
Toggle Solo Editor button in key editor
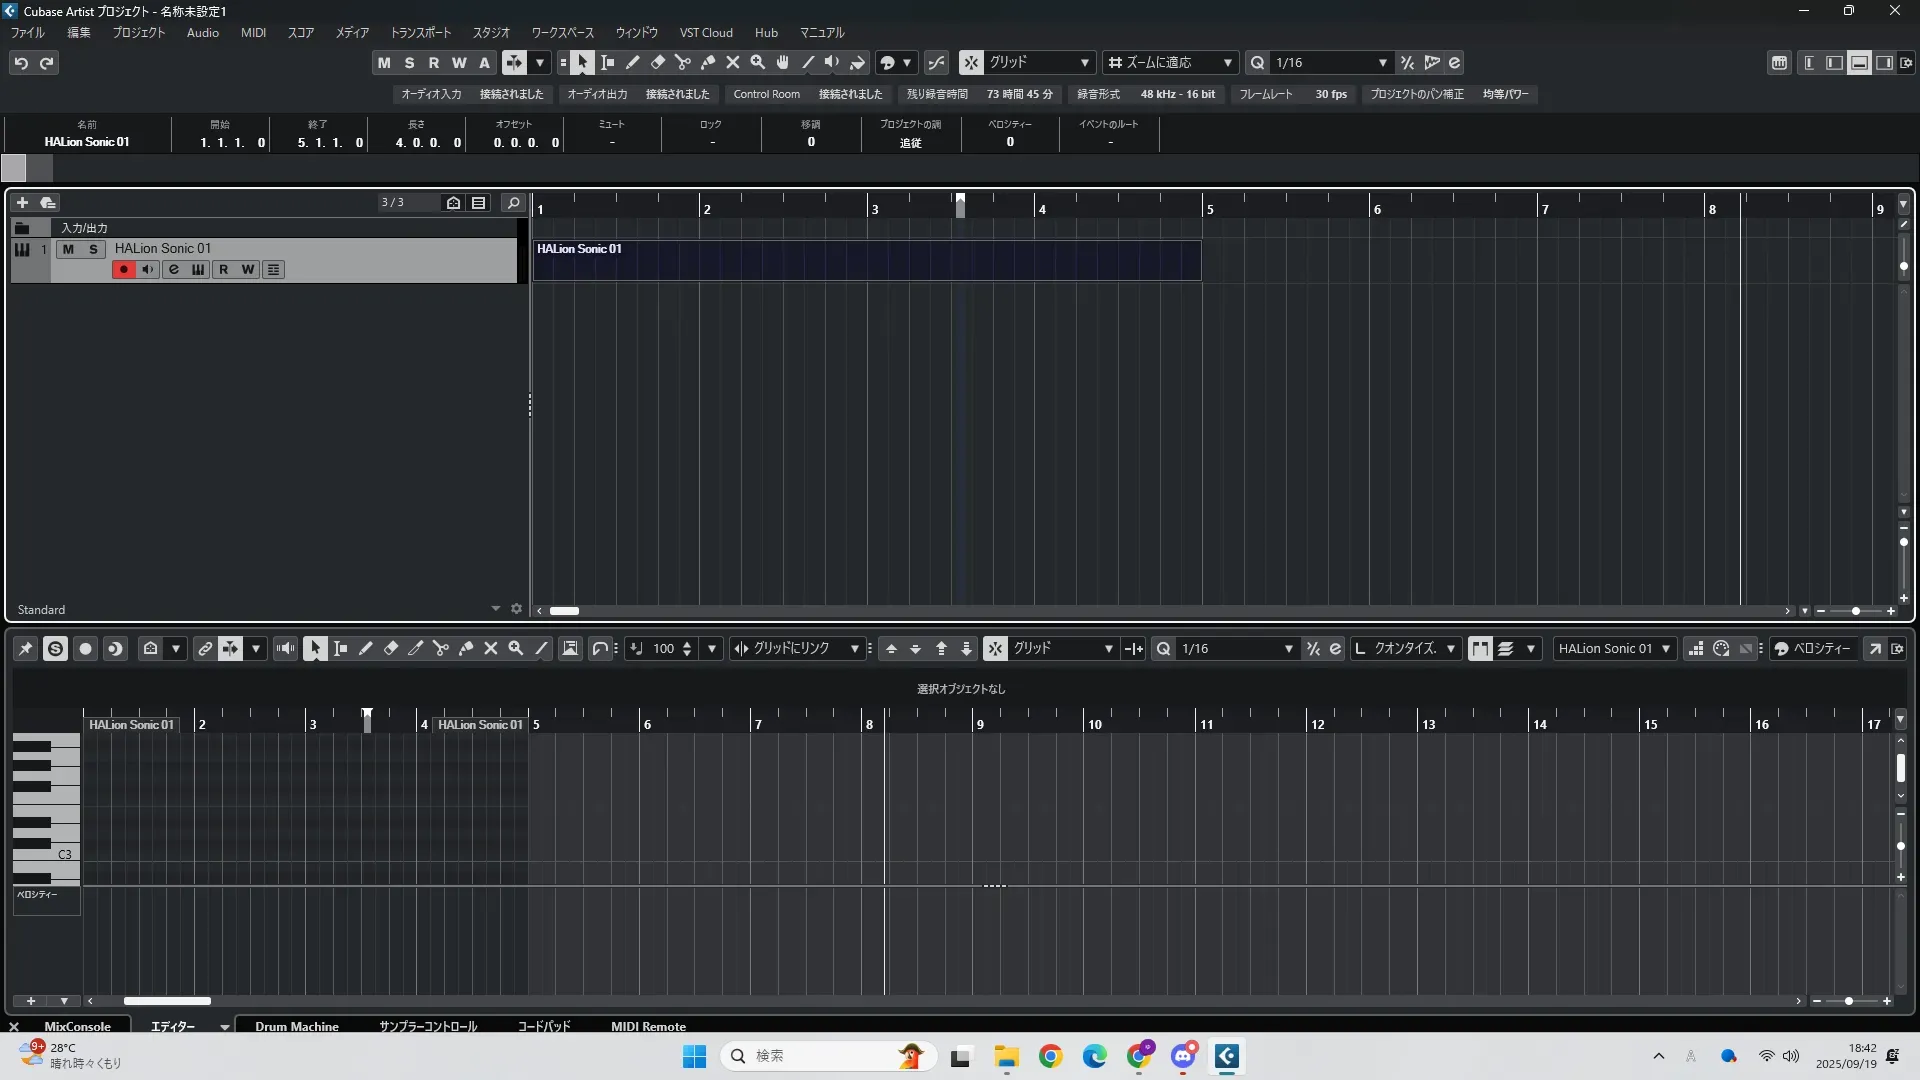pyautogui.click(x=56, y=648)
